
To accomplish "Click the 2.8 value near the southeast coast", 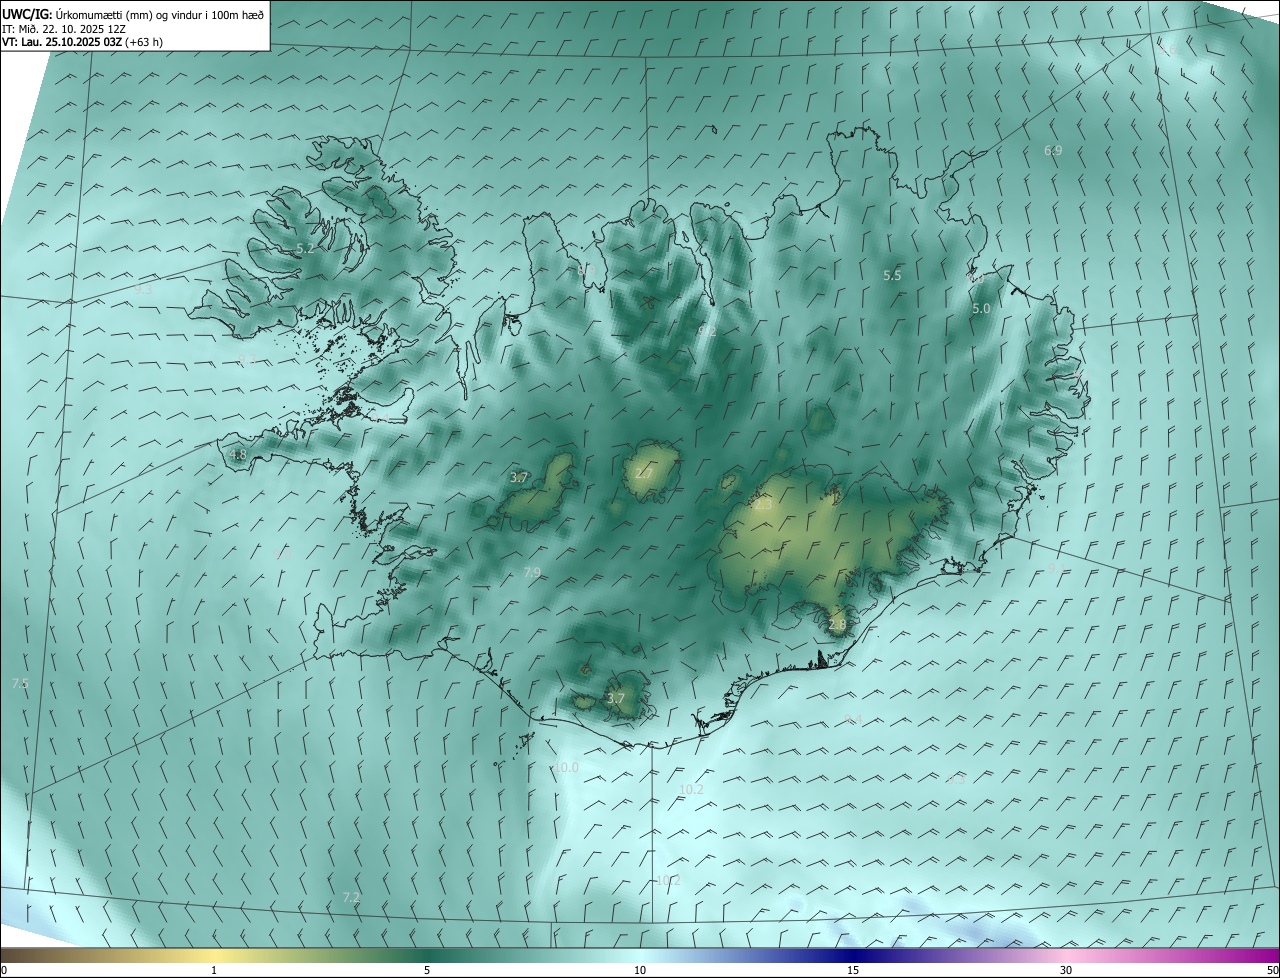I will (x=837, y=624).
